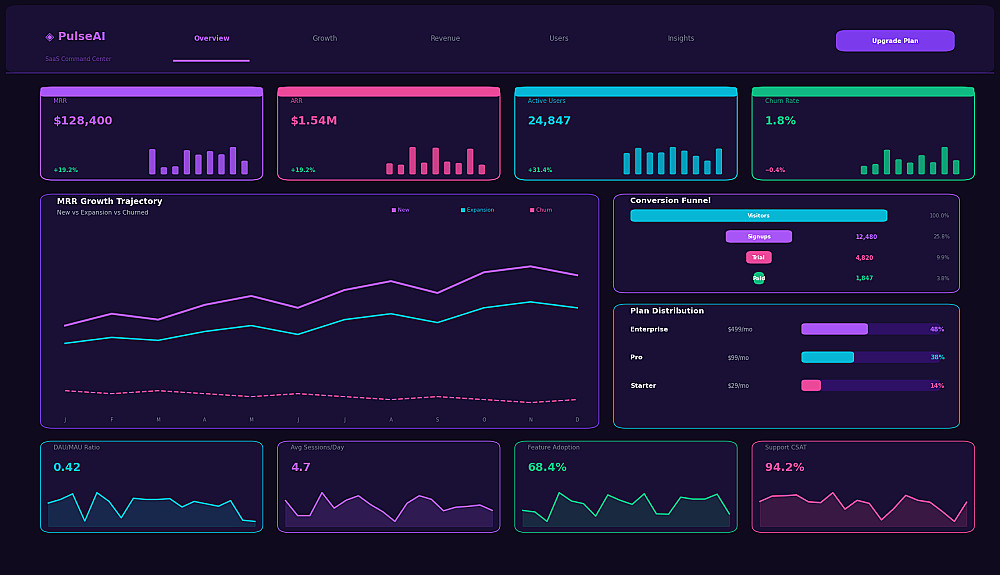Open the MRR $128,400 card

152,133
